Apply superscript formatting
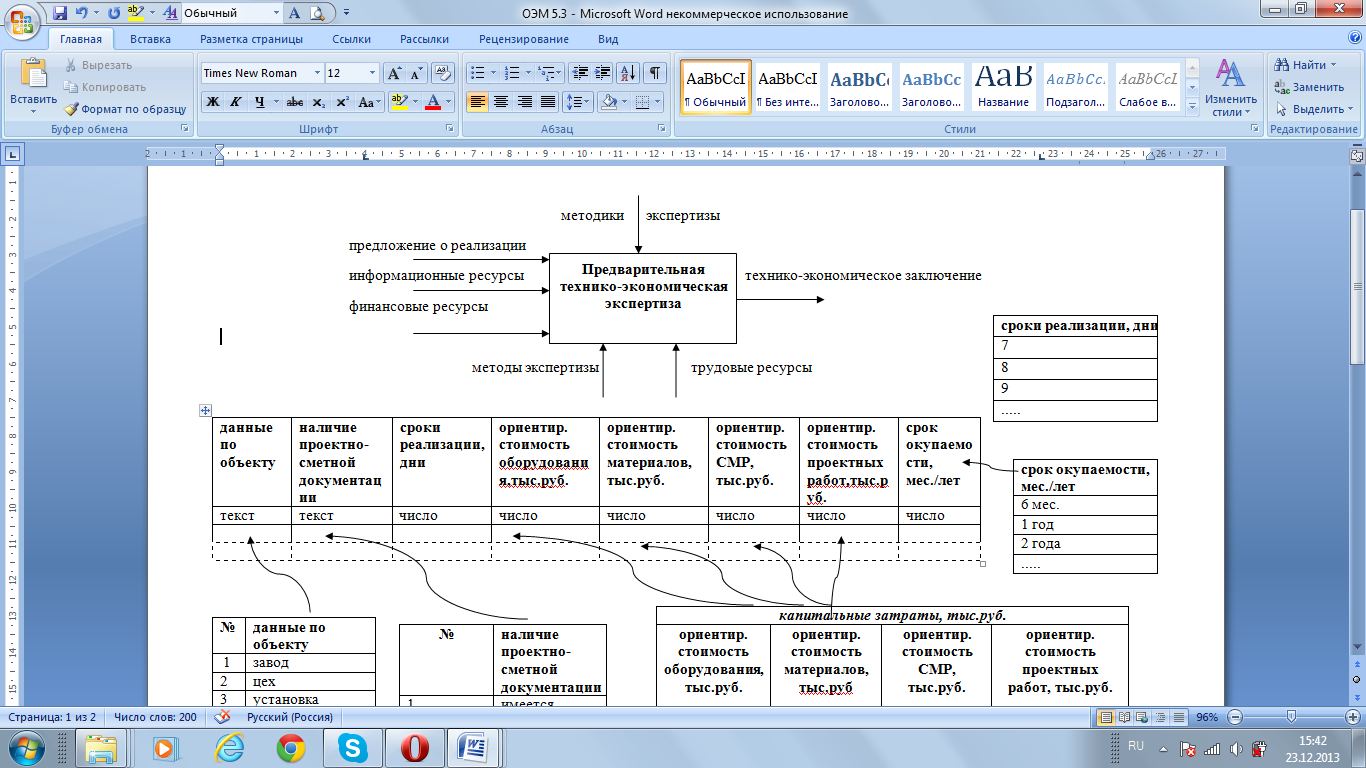This screenshot has width=1366, height=768. 342,102
